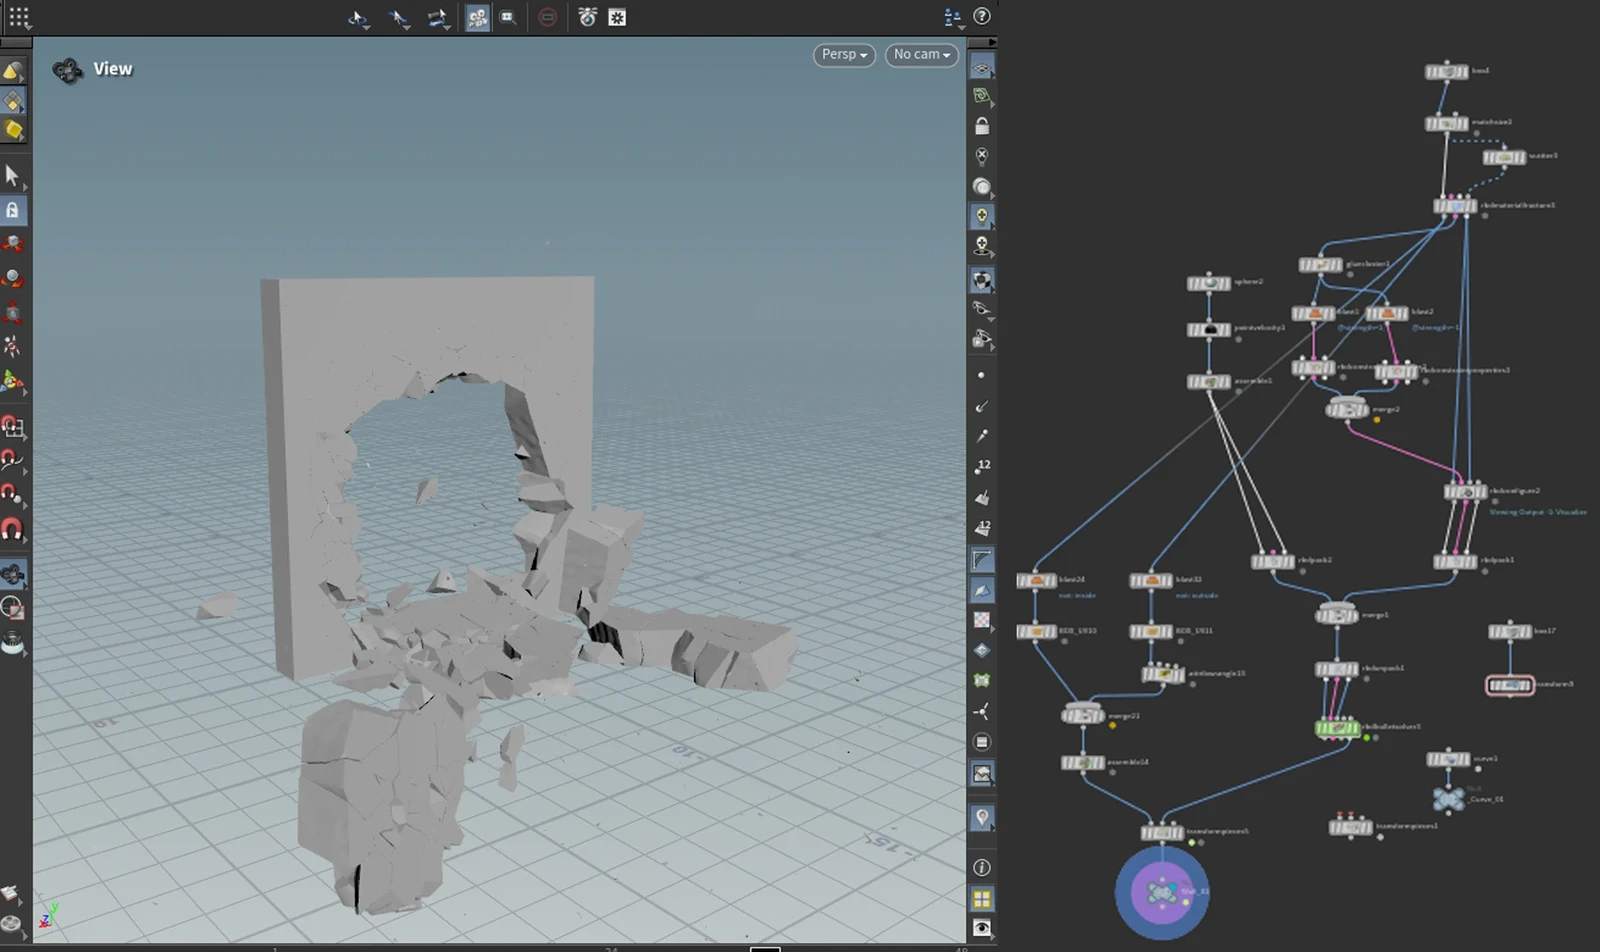The height and width of the screenshot is (952, 1600).
Task: Click the purple circled null node
Action: [x=1162, y=892]
